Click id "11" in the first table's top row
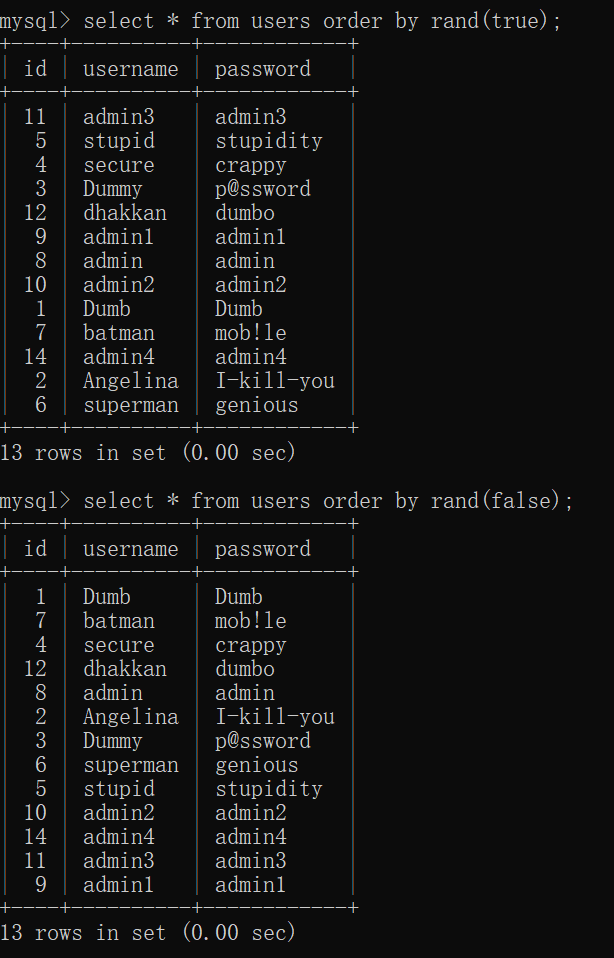The width and height of the screenshot is (614, 958). [x=35, y=117]
